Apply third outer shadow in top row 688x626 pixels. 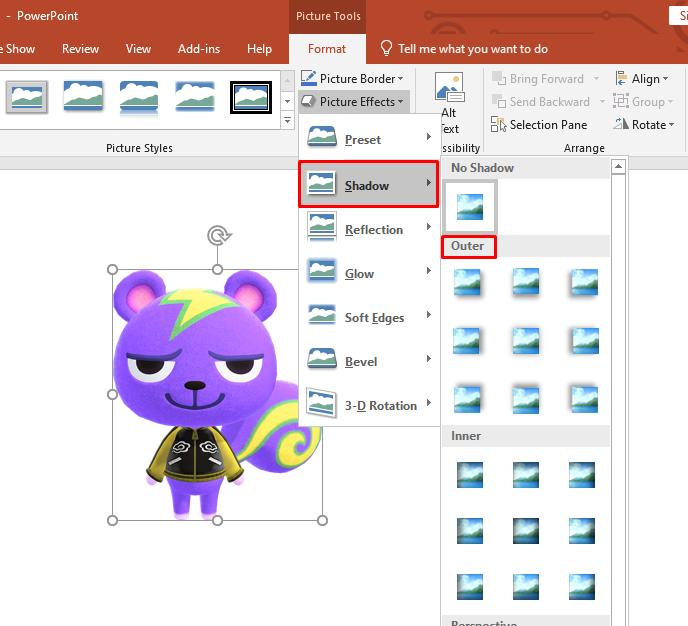coord(584,283)
